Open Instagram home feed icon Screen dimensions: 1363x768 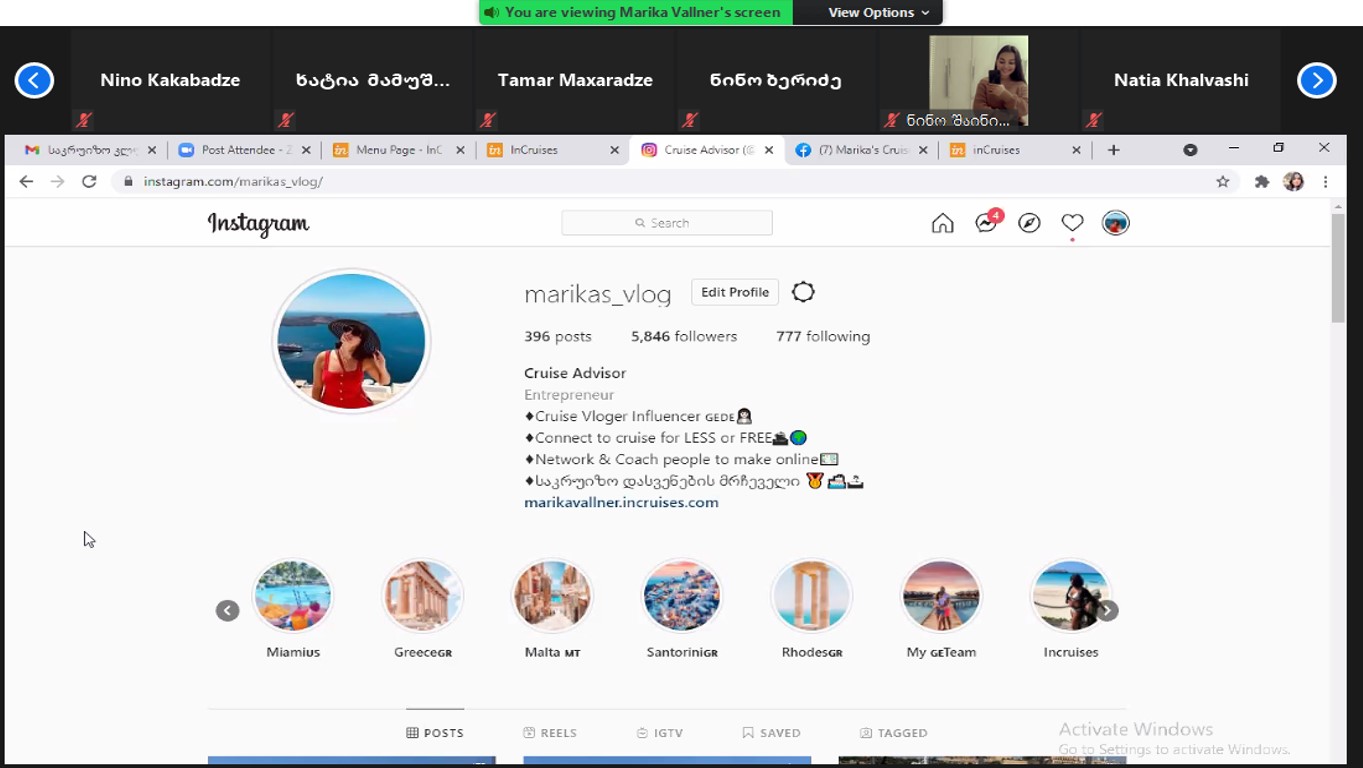point(942,223)
